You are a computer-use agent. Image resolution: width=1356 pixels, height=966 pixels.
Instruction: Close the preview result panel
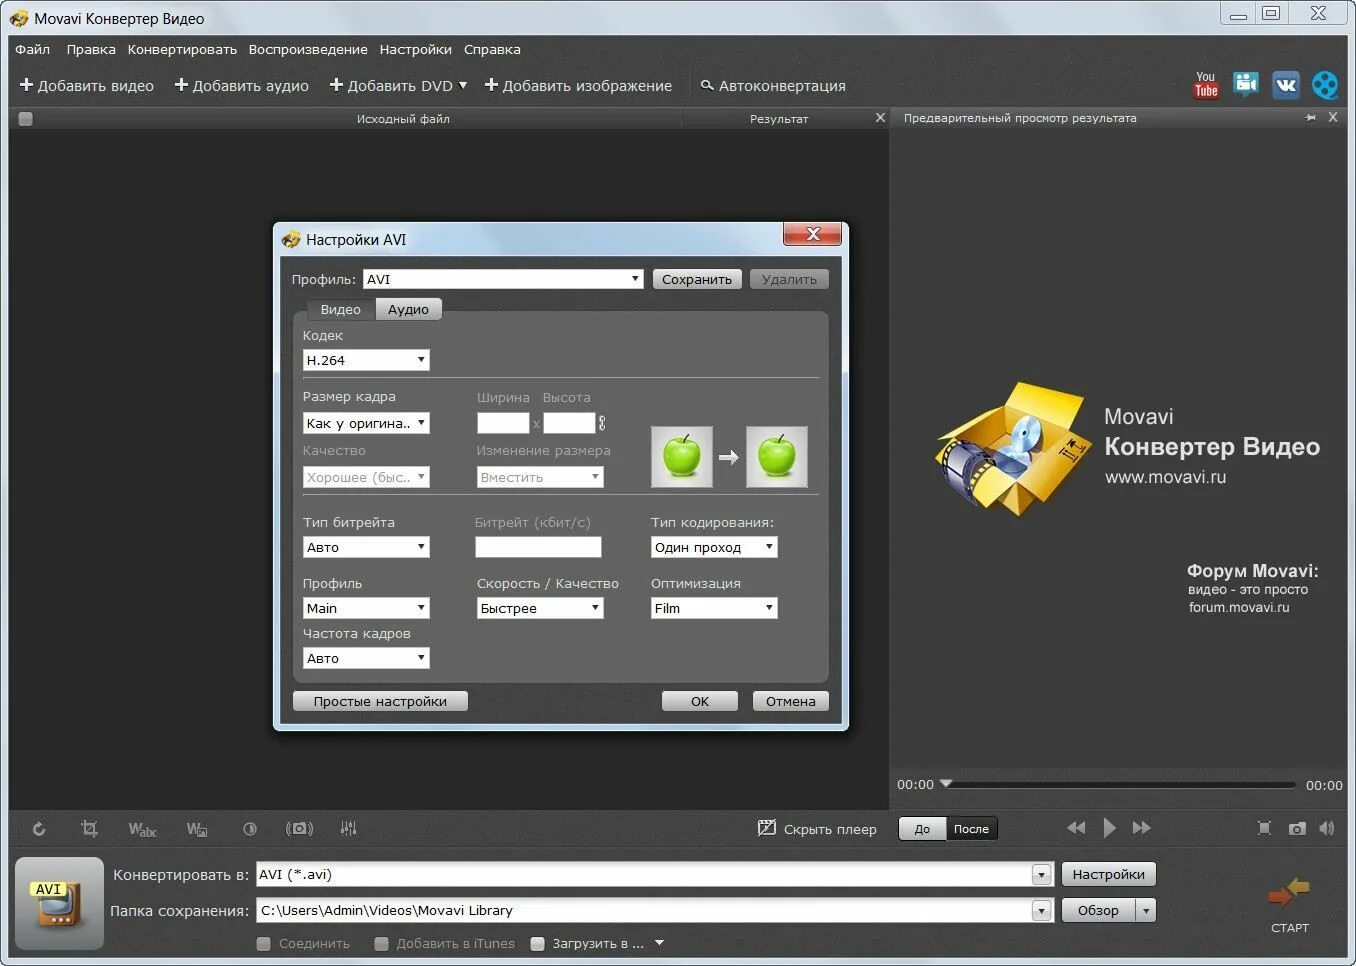(1333, 117)
